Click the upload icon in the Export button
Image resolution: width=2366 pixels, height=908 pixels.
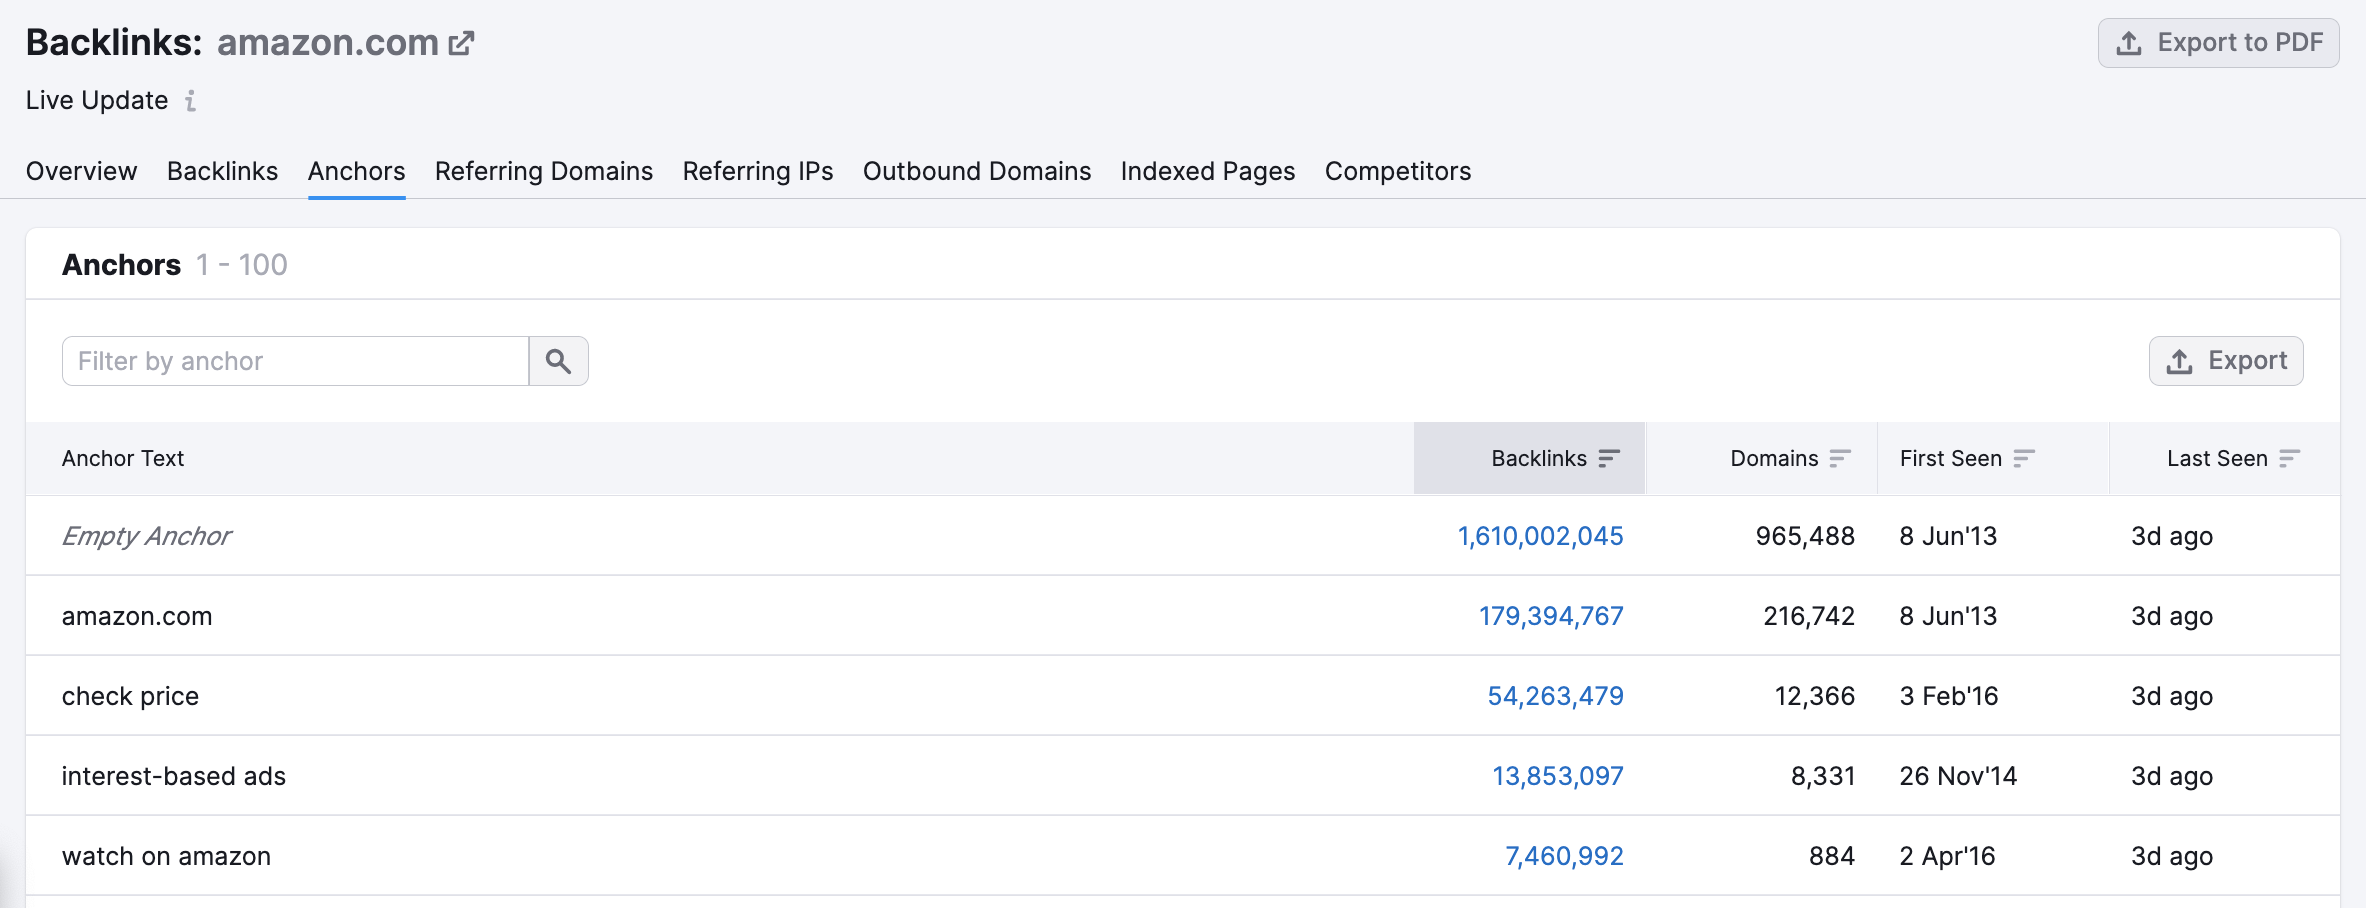tap(2180, 360)
